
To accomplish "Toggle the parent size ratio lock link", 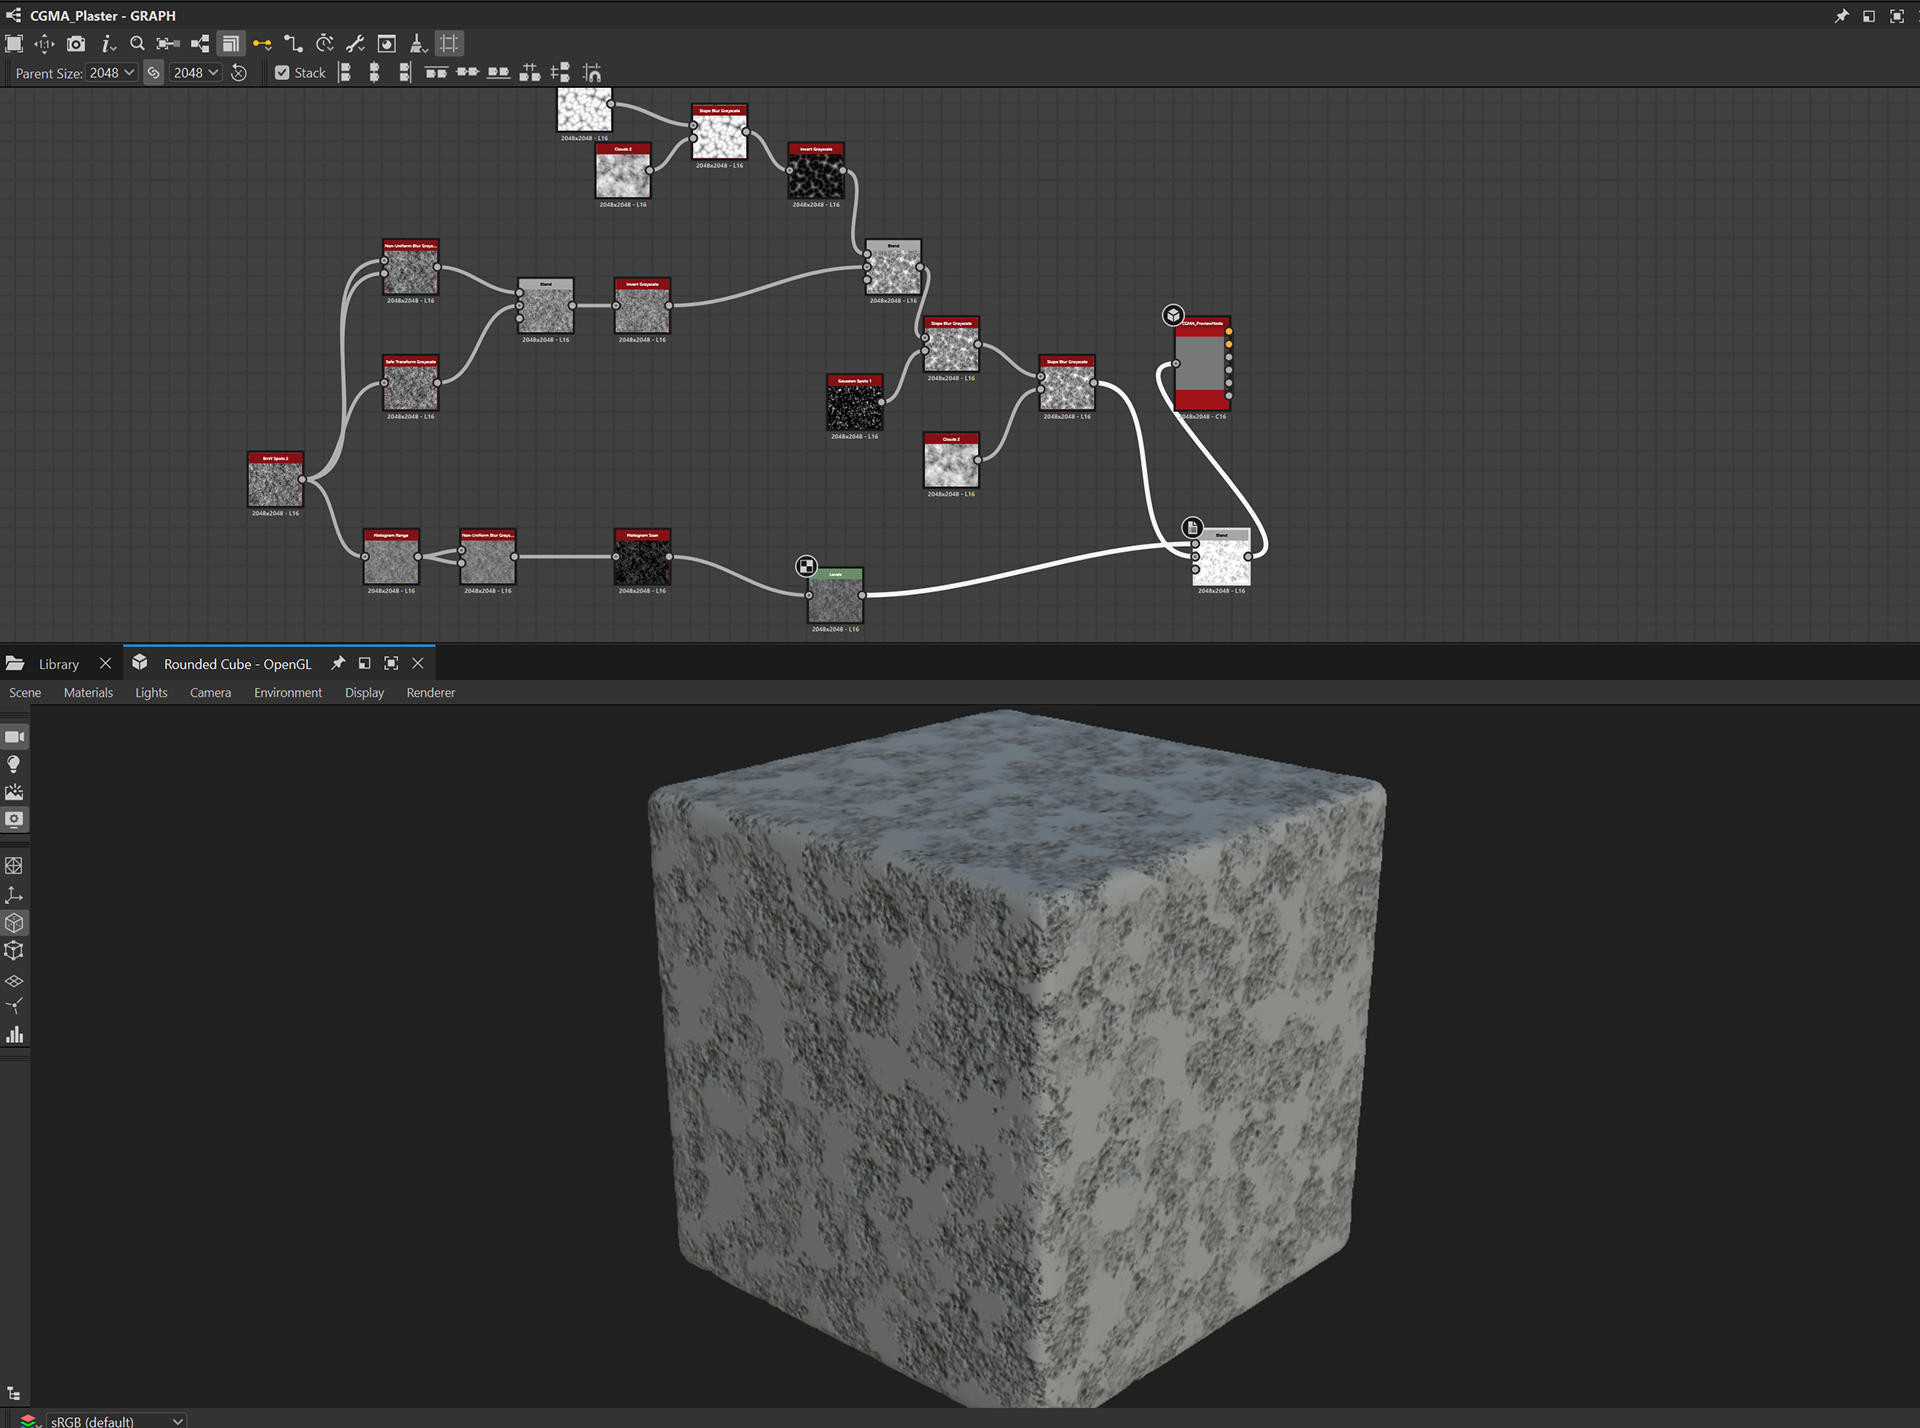I will [153, 73].
